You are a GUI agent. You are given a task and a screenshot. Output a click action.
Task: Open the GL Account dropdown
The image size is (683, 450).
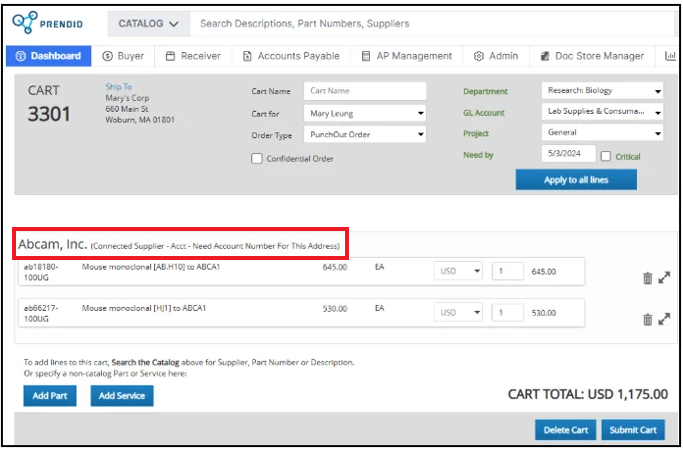pos(602,112)
